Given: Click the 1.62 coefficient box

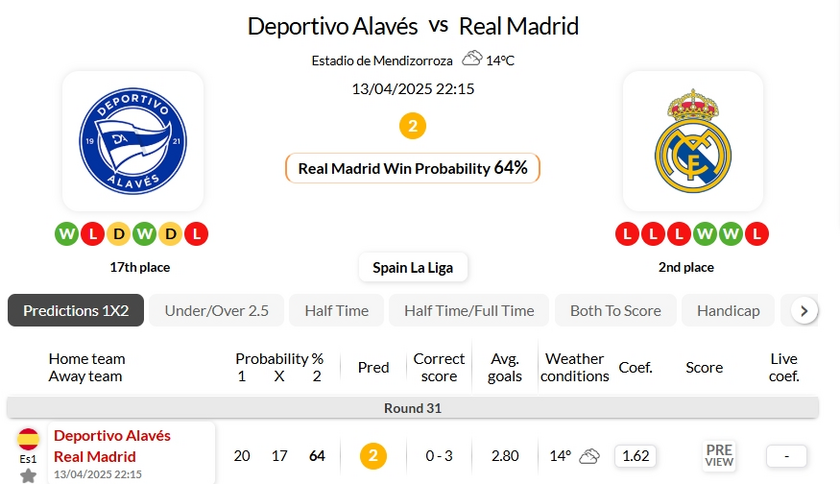Looking at the screenshot, I should click(x=636, y=456).
